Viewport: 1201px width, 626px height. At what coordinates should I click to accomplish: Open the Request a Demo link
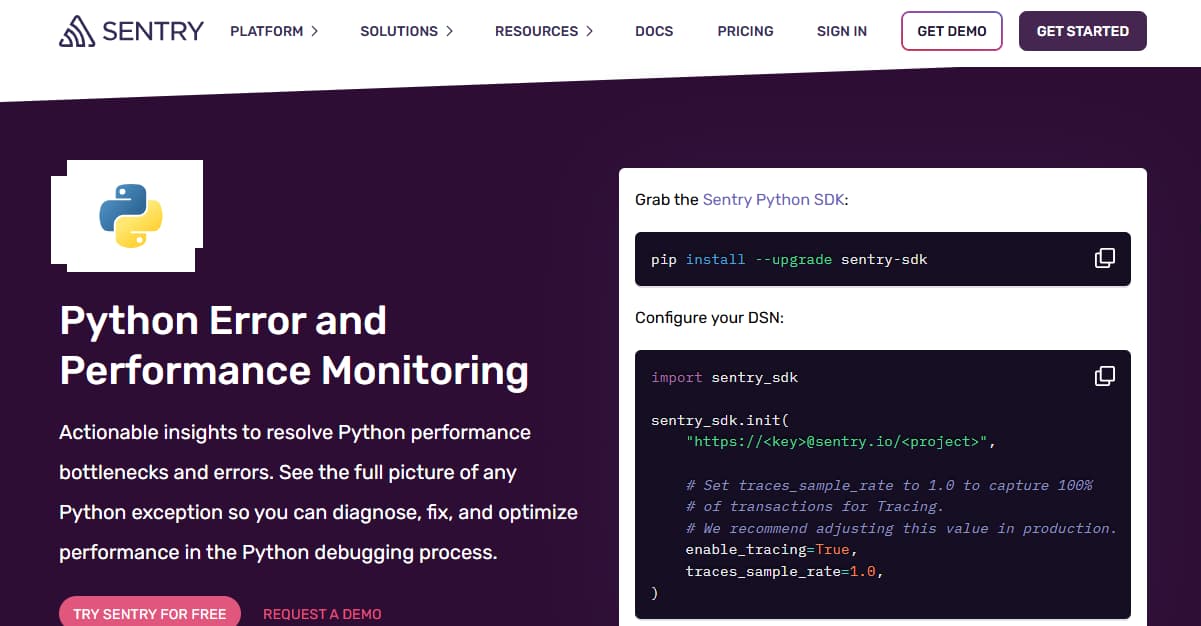[x=322, y=614]
